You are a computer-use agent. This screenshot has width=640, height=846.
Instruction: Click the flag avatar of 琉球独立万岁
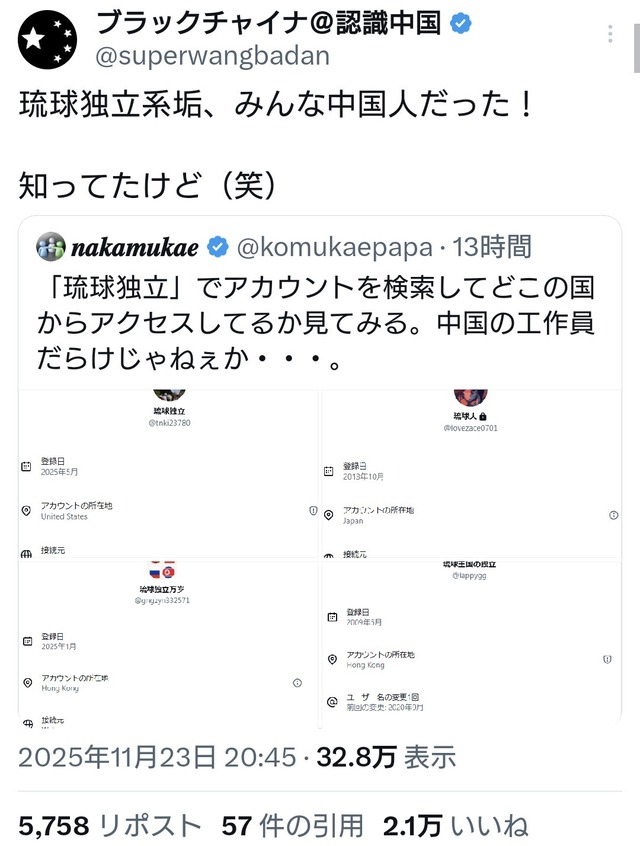[x=163, y=570]
